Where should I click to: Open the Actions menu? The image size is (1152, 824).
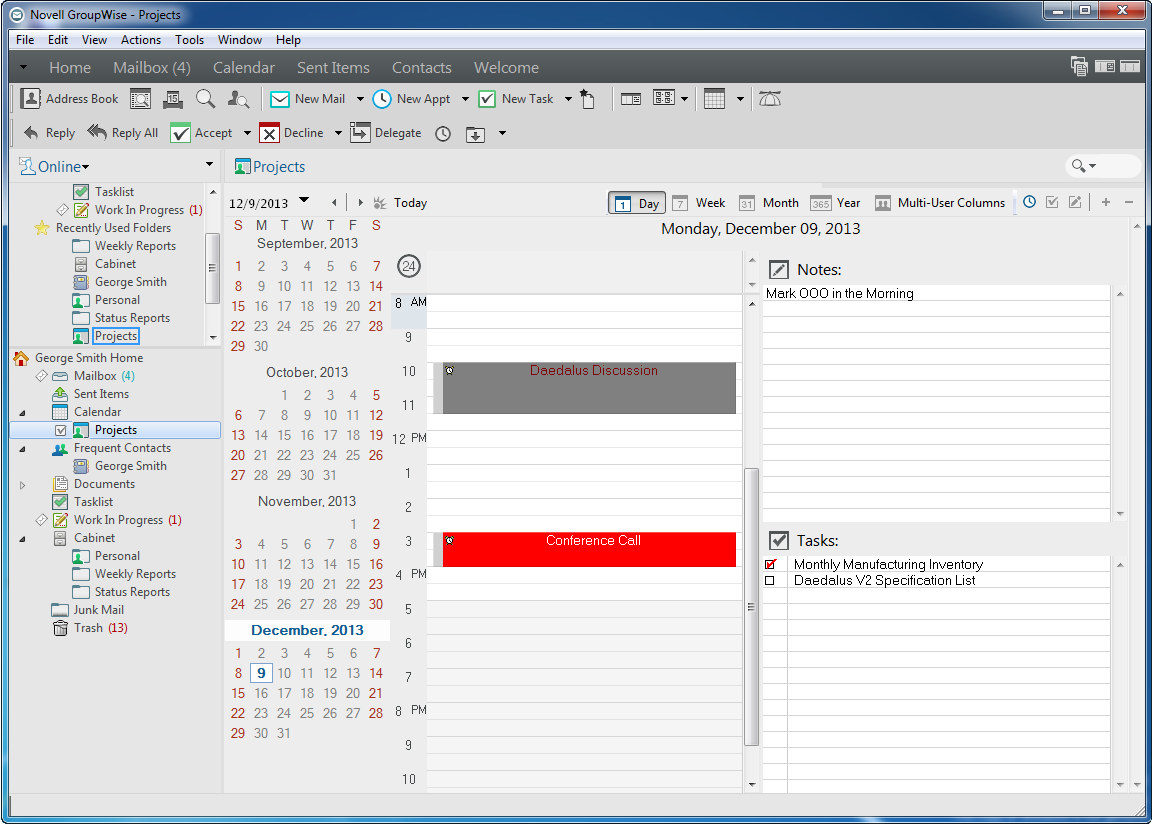click(x=140, y=40)
